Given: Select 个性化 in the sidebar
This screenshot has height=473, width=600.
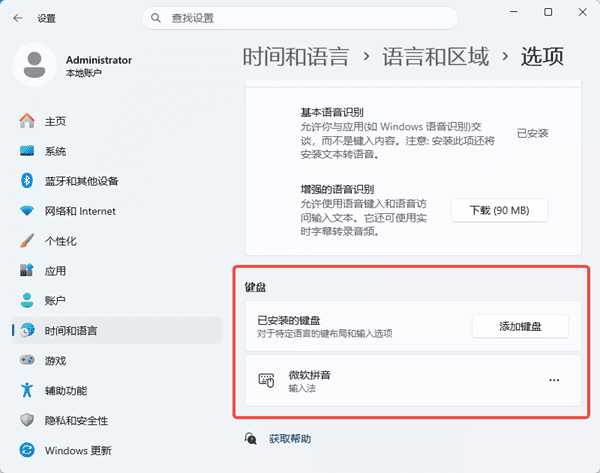Looking at the screenshot, I should click(117, 241).
